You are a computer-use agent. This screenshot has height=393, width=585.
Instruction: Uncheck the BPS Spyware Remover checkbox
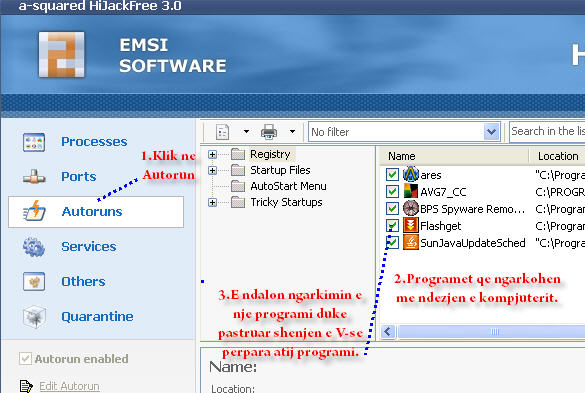pos(392,208)
